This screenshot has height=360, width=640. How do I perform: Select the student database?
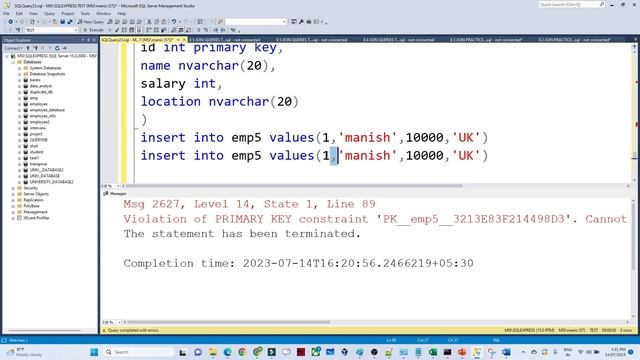(x=36, y=152)
